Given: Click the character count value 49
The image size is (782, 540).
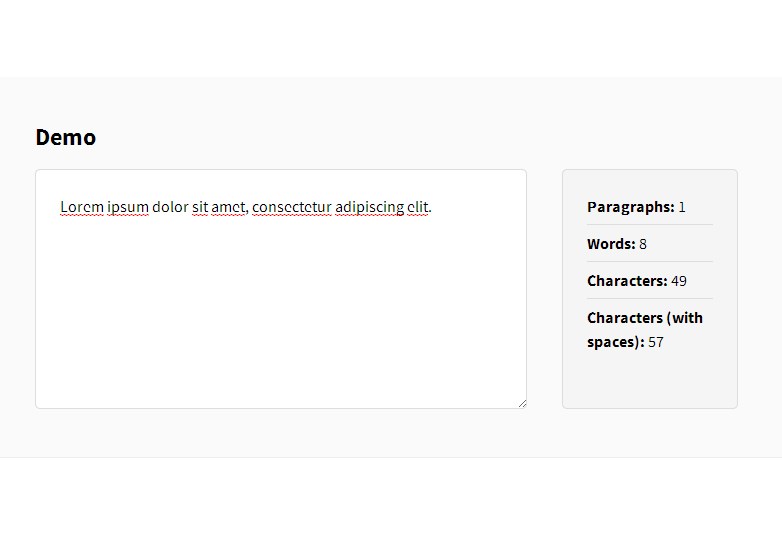Looking at the screenshot, I should tap(679, 281).
